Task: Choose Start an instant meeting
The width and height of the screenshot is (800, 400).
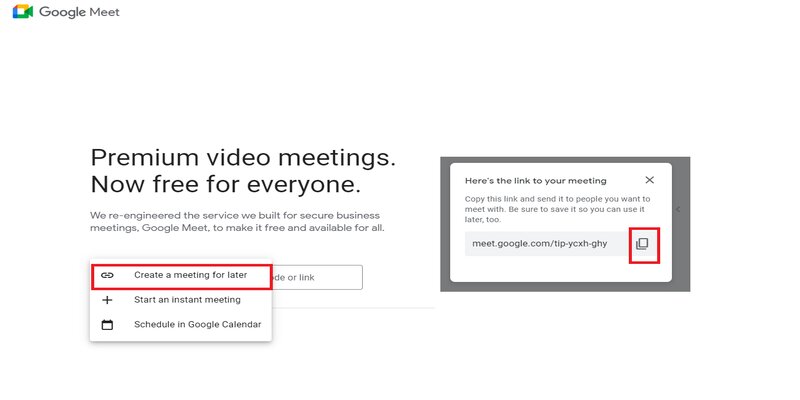Action: tap(181, 300)
